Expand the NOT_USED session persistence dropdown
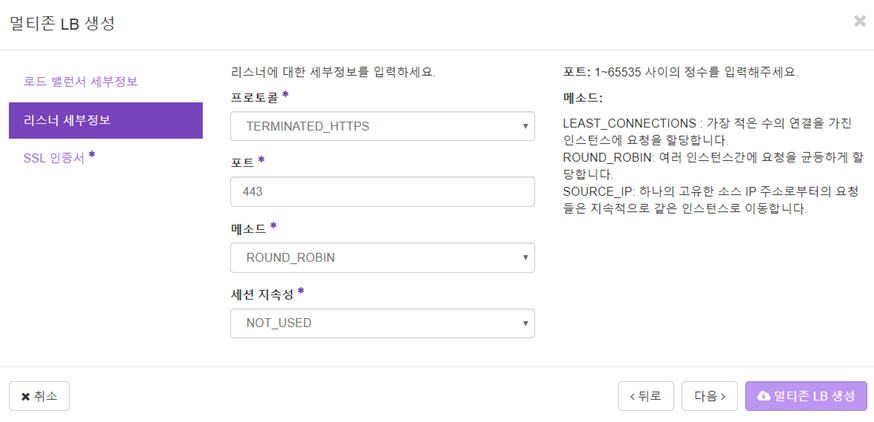This screenshot has width=874, height=422. 382,323
